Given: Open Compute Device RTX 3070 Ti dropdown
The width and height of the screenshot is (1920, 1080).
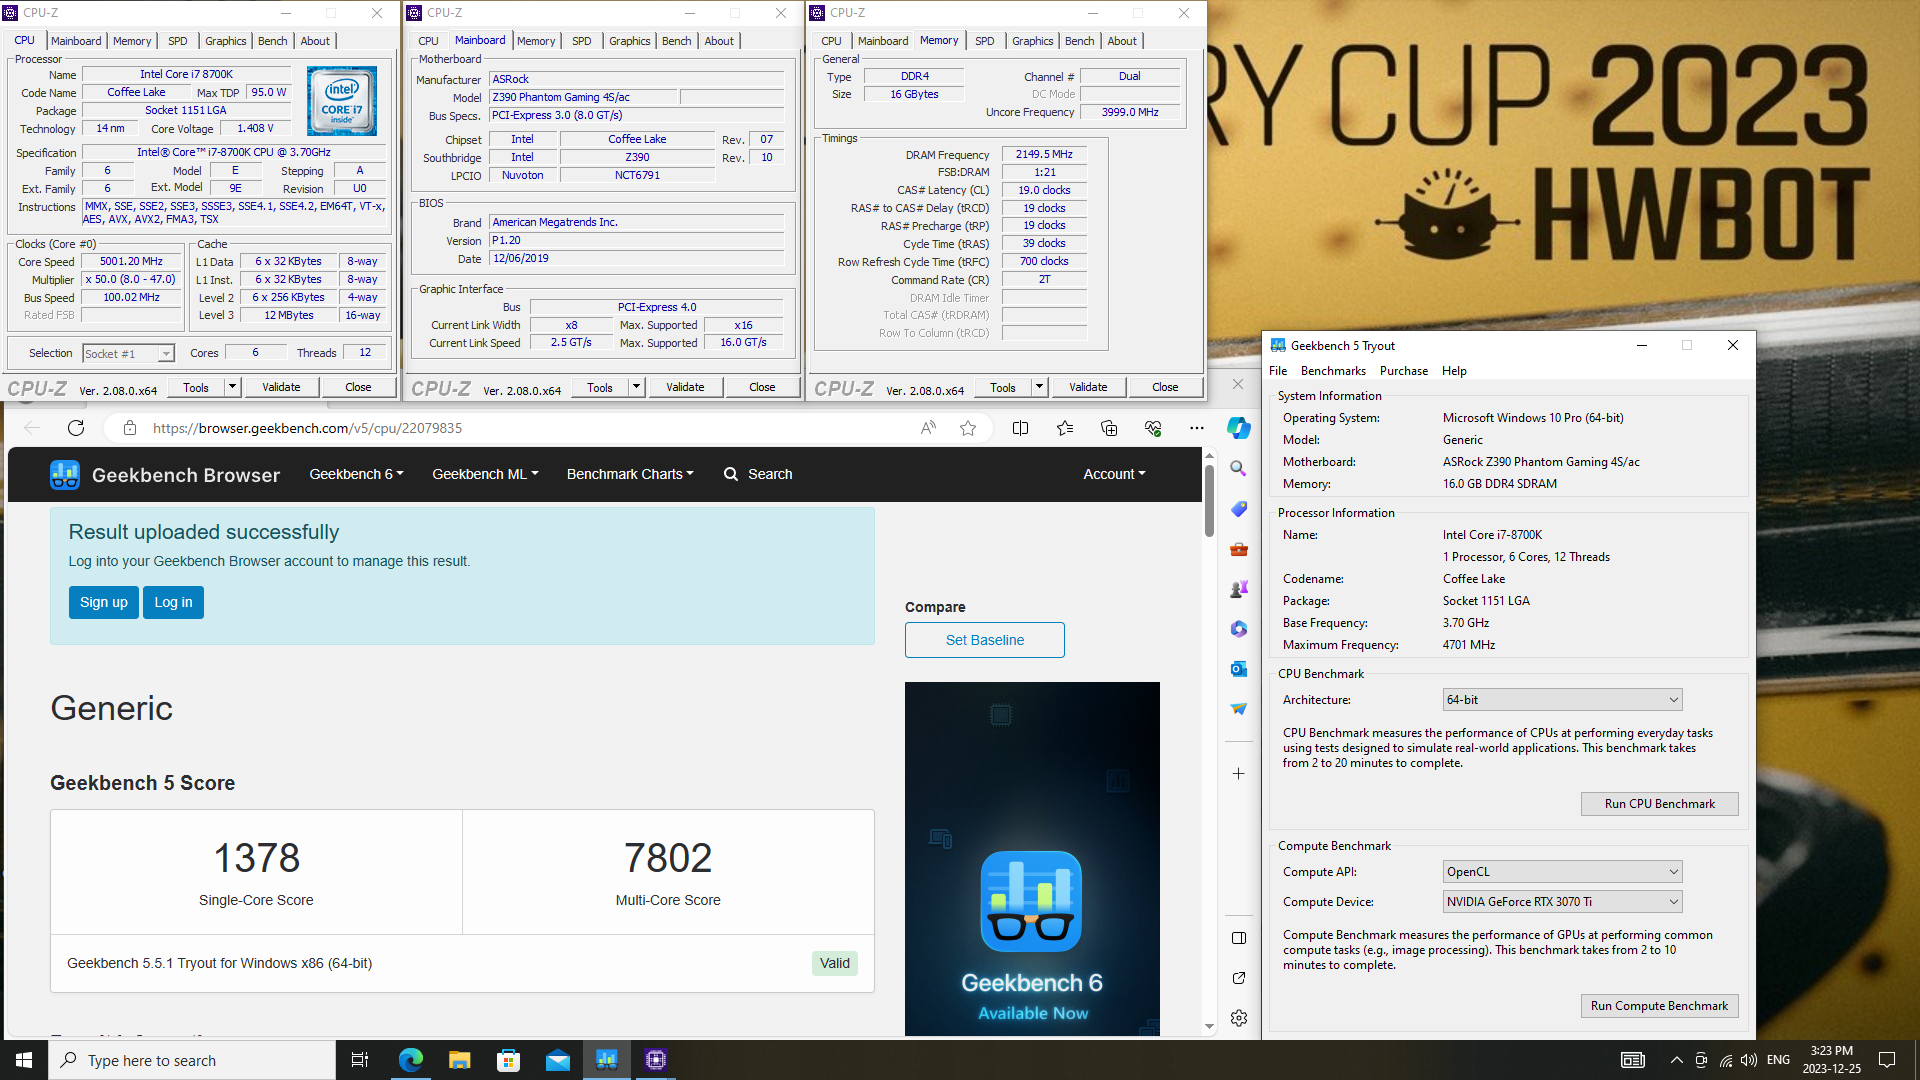Looking at the screenshot, I should point(1562,902).
